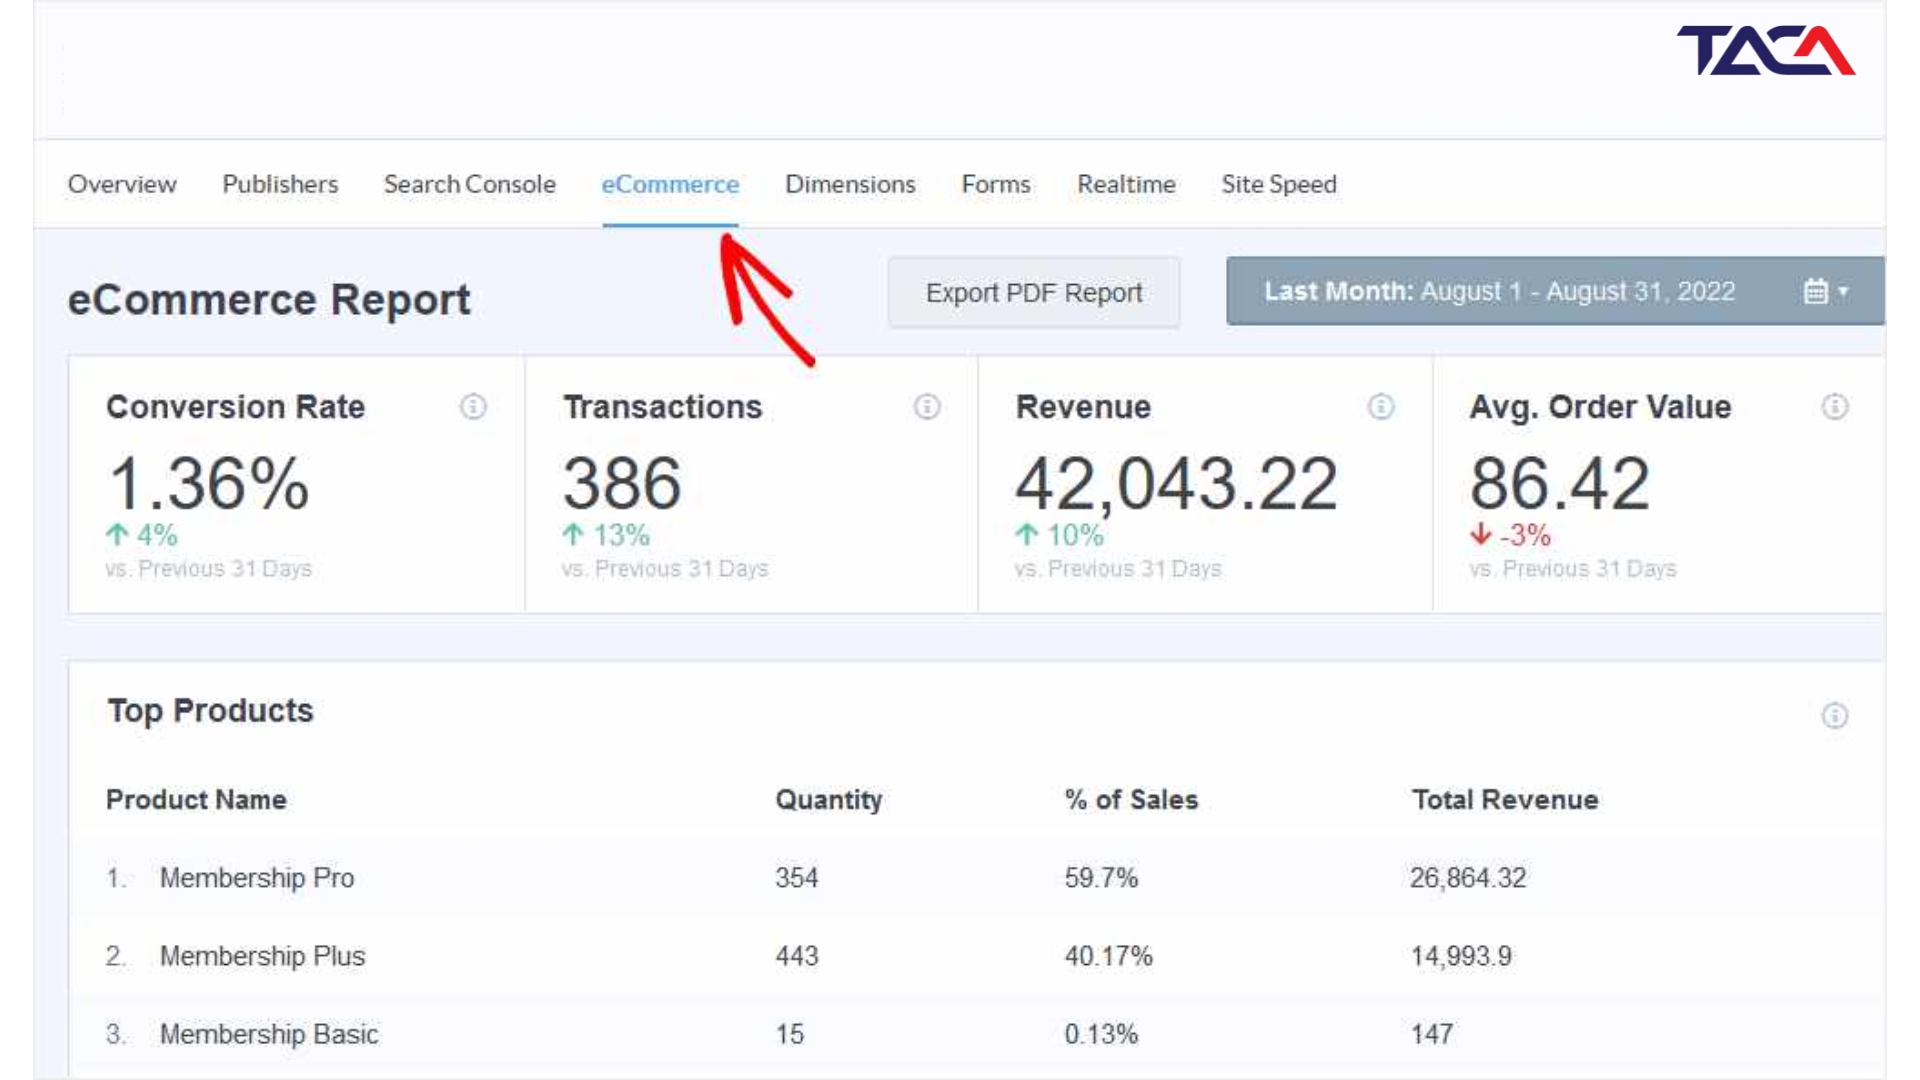
Task: Click the Membership Pro product name
Action: pyautogui.click(x=257, y=878)
